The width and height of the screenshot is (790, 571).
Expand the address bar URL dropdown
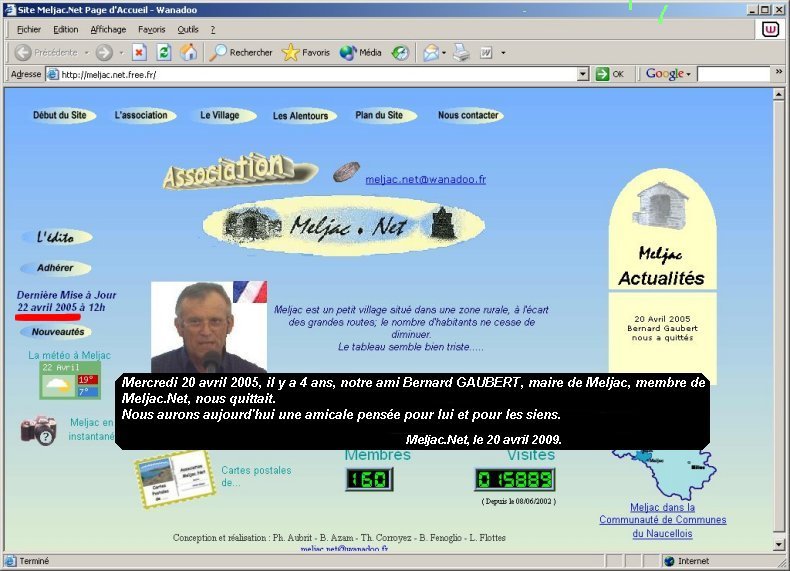583,74
